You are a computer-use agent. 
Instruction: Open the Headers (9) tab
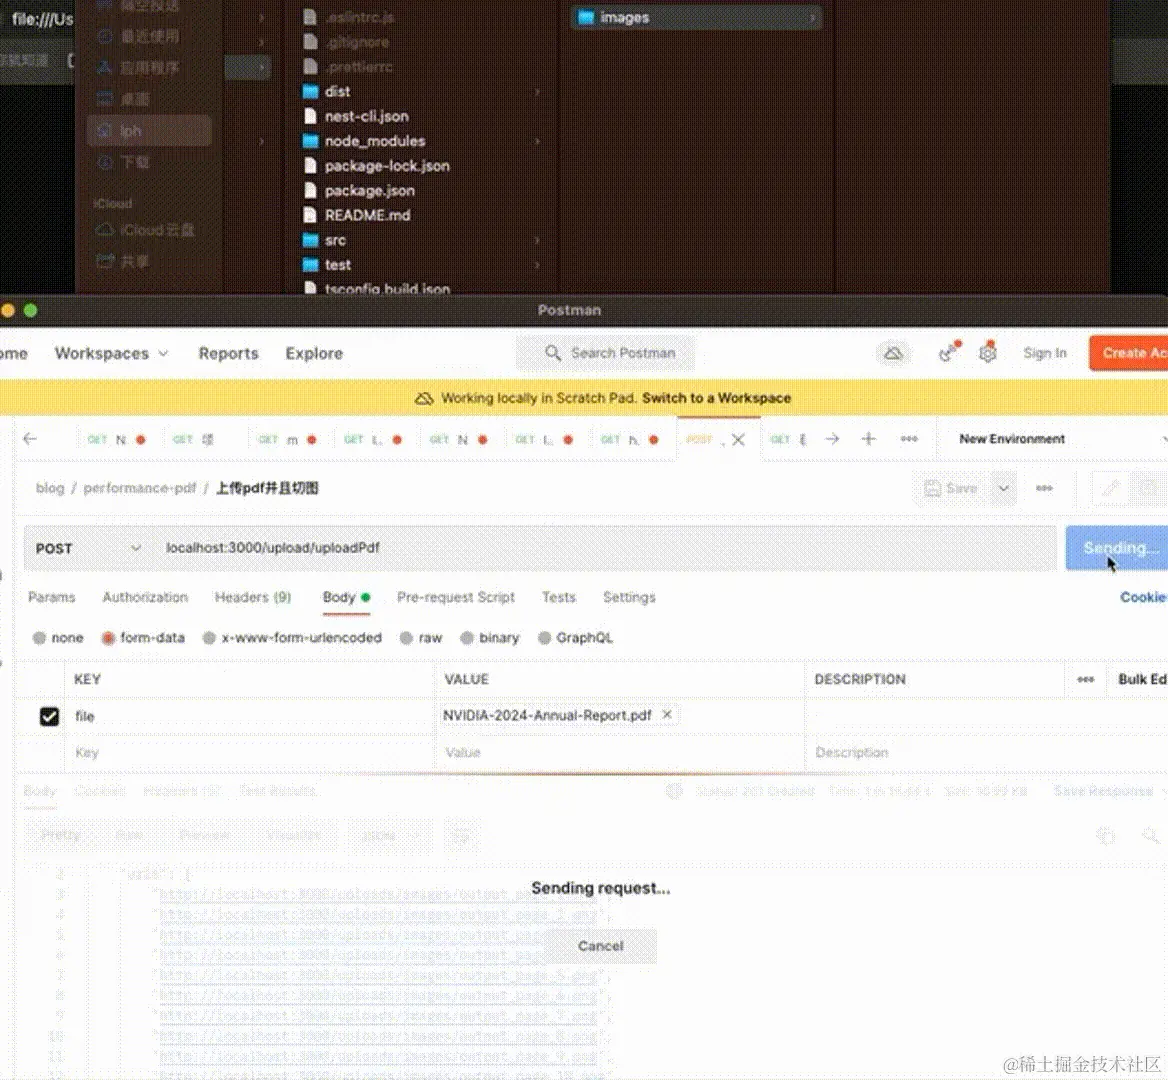[x=253, y=597]
